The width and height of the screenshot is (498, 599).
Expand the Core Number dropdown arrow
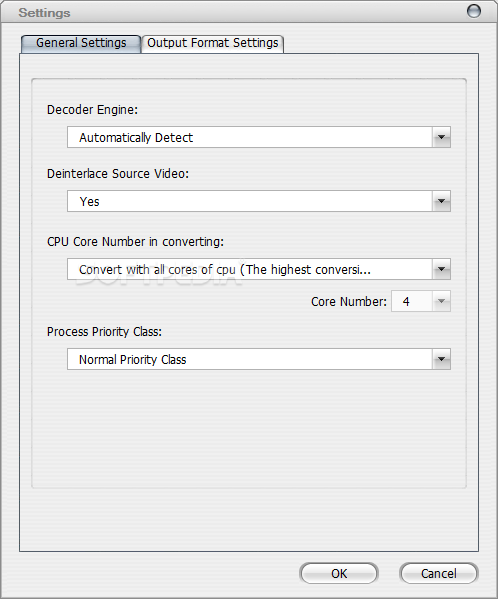[x=441, y=301]
